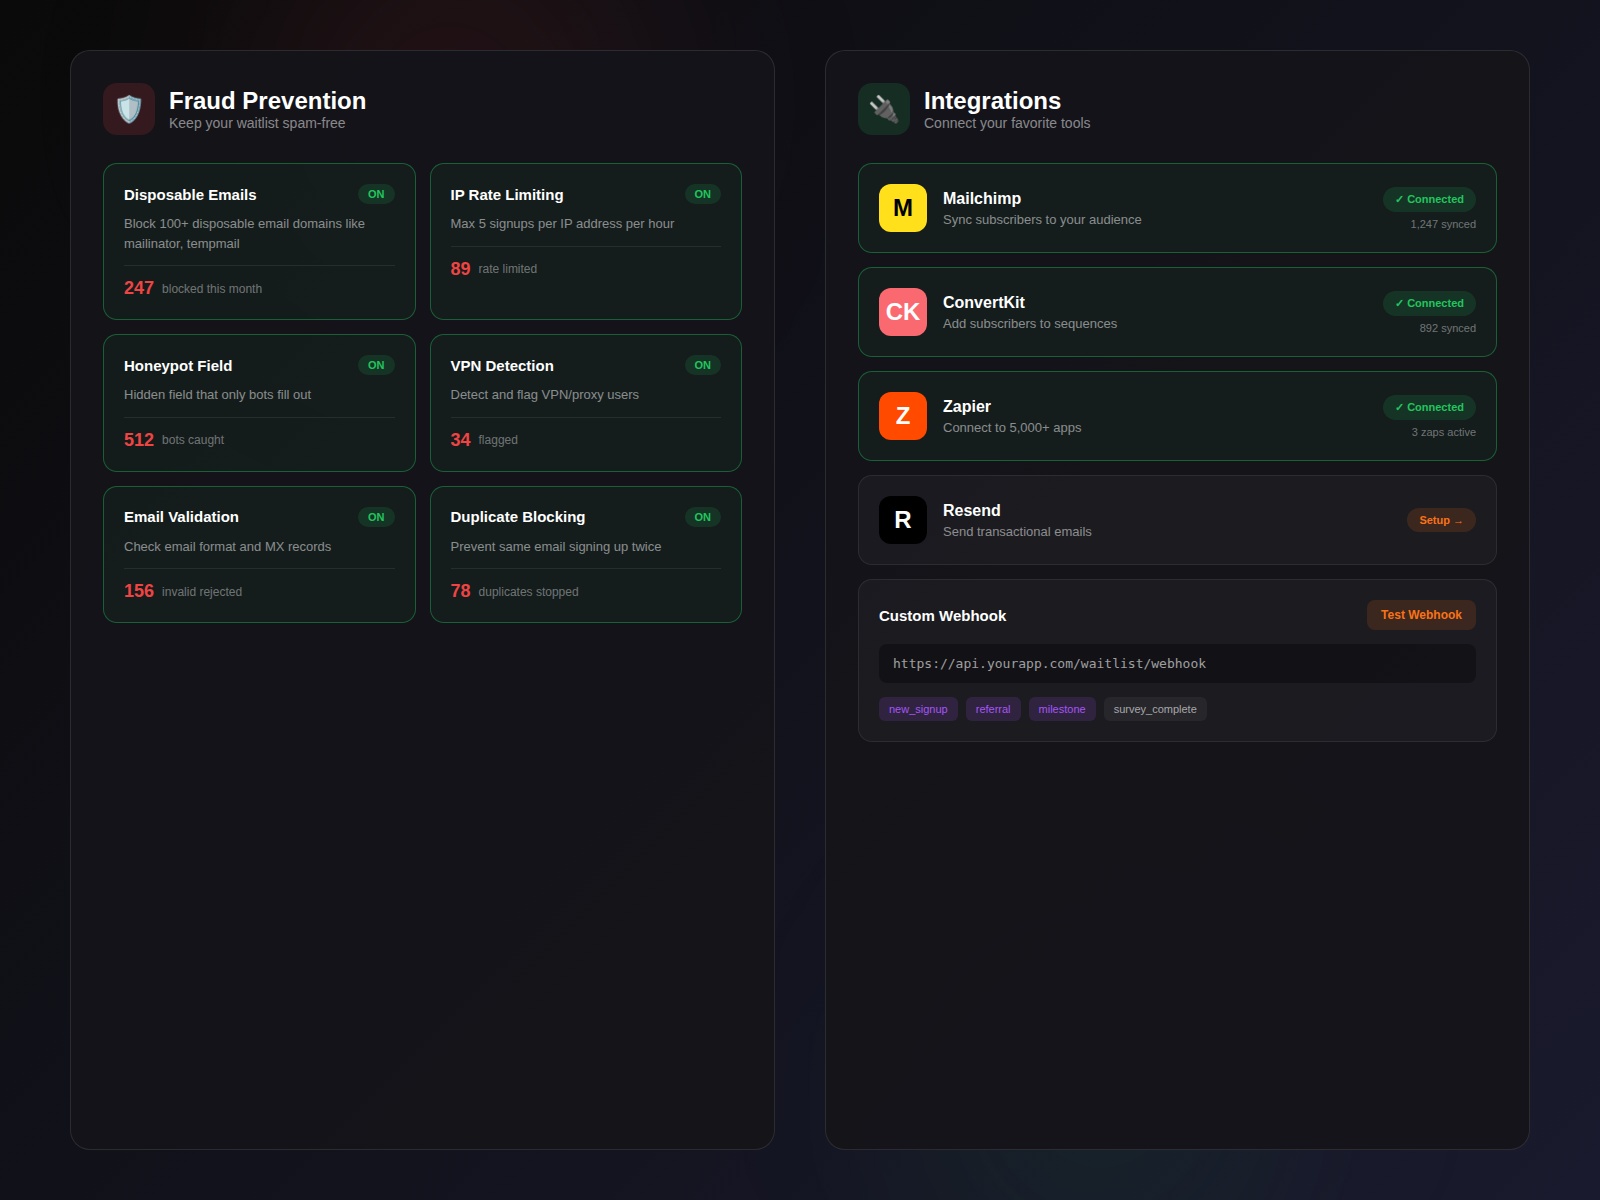Click the Test Webhook button

[1420, 615]
